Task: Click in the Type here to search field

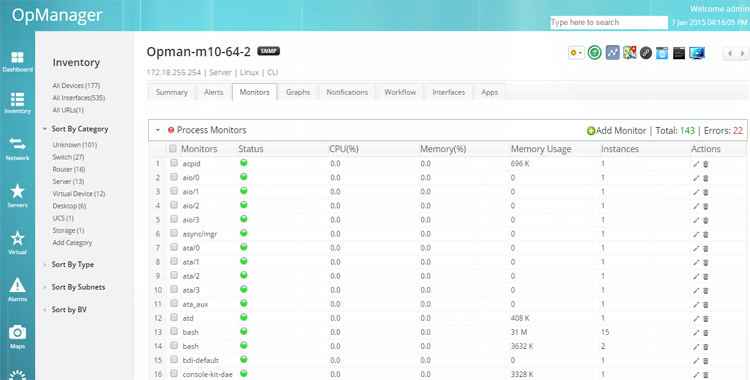Action: point(609,22)
